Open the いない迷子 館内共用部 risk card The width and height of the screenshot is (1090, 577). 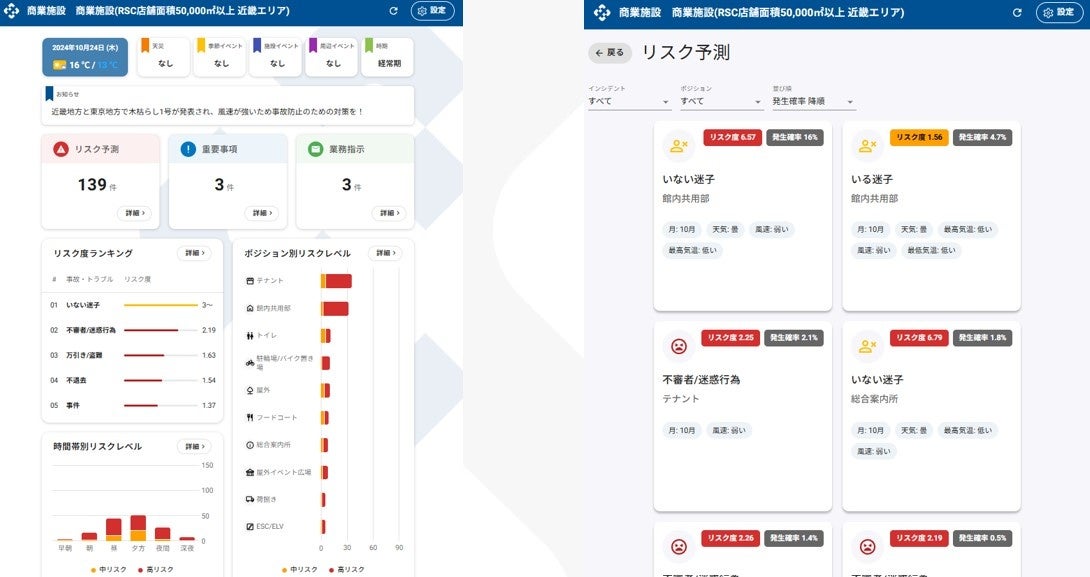(x=742, y=216)
